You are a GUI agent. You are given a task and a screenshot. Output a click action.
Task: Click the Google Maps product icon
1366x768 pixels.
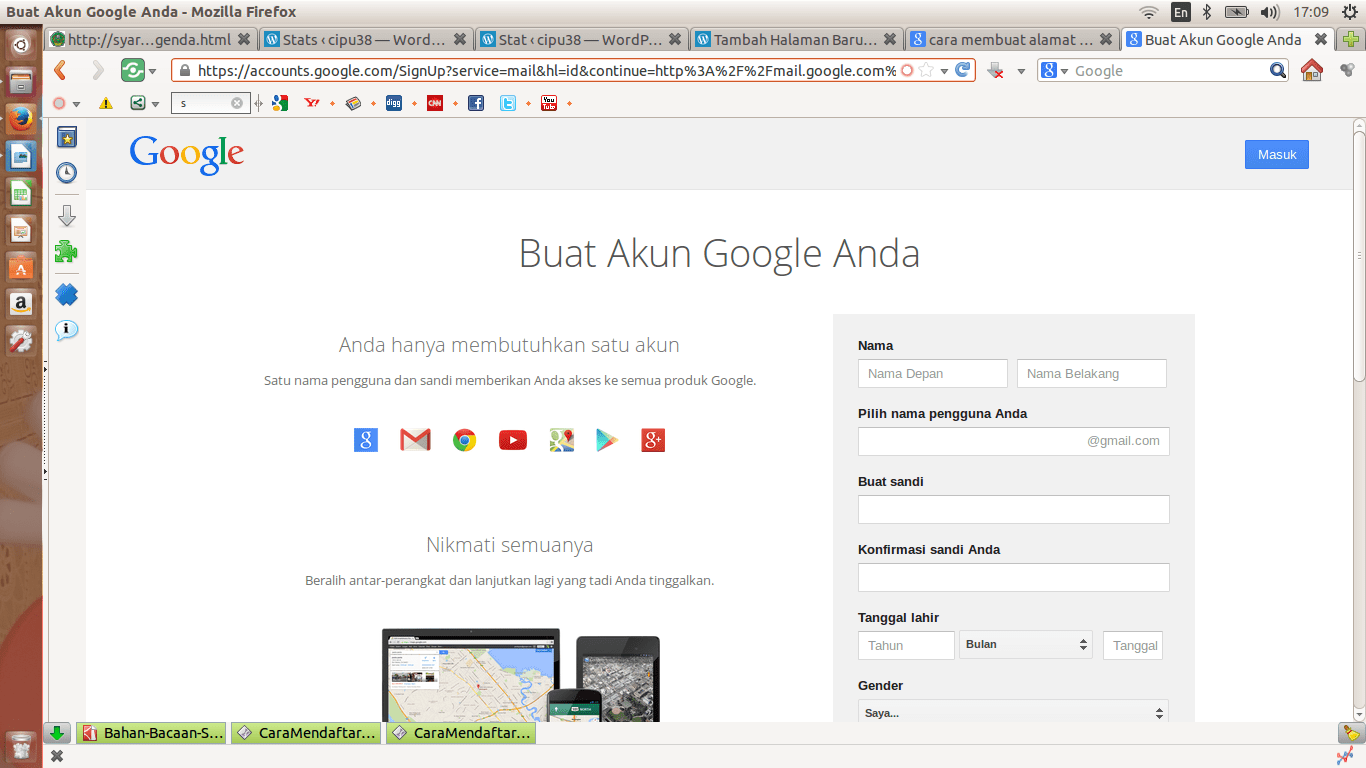click(561, 440)
